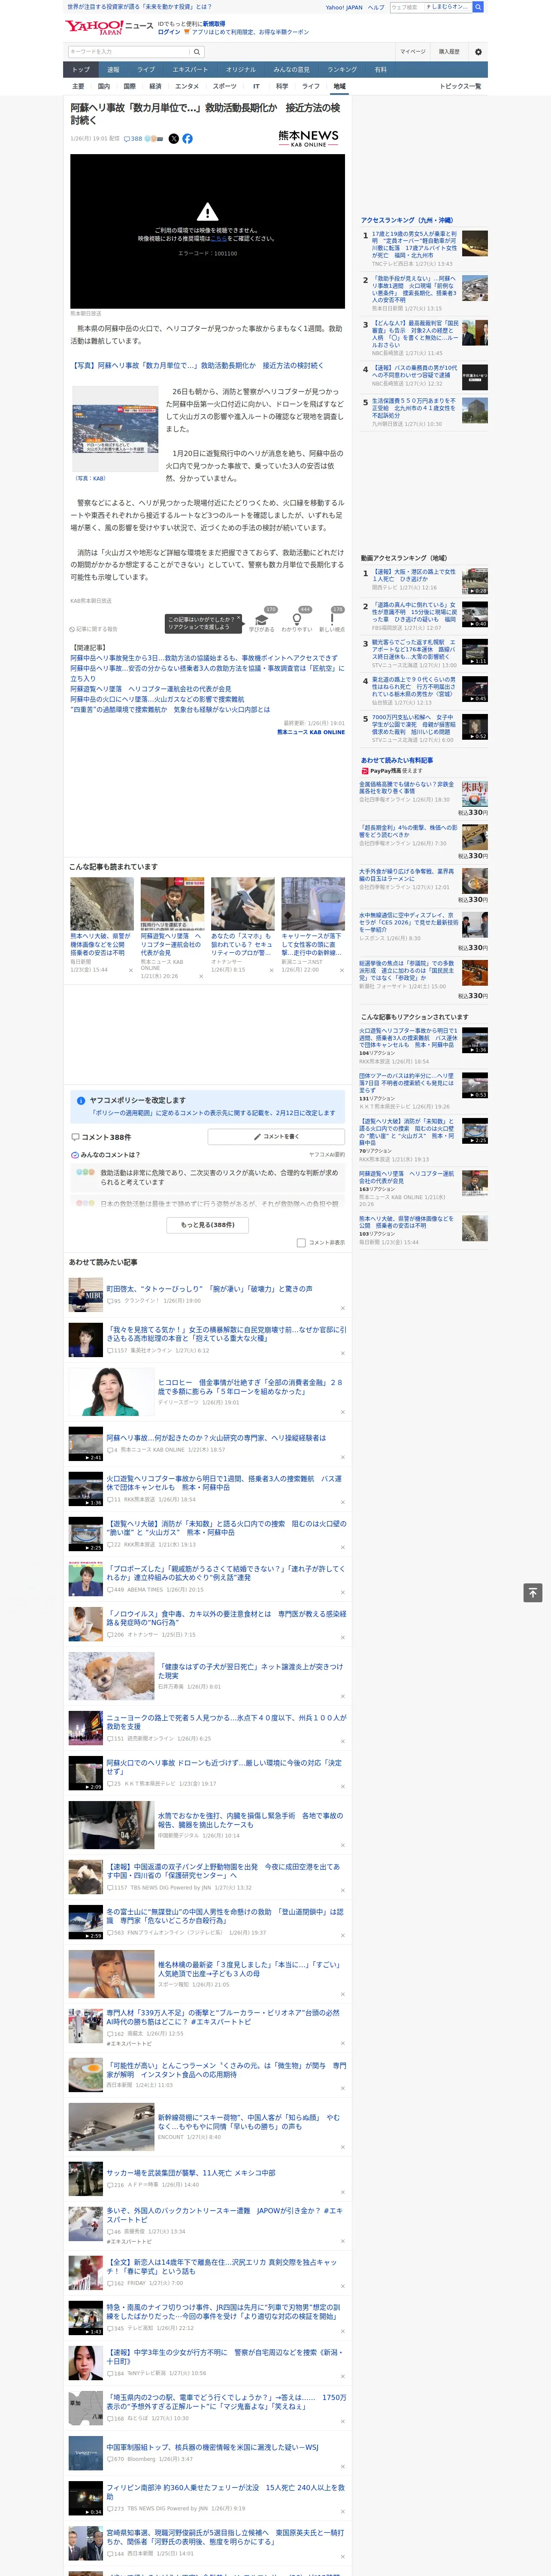Open access ranking item 1 about 17歳と19歳
551x2576 pixels.
(x=414, y=245)
